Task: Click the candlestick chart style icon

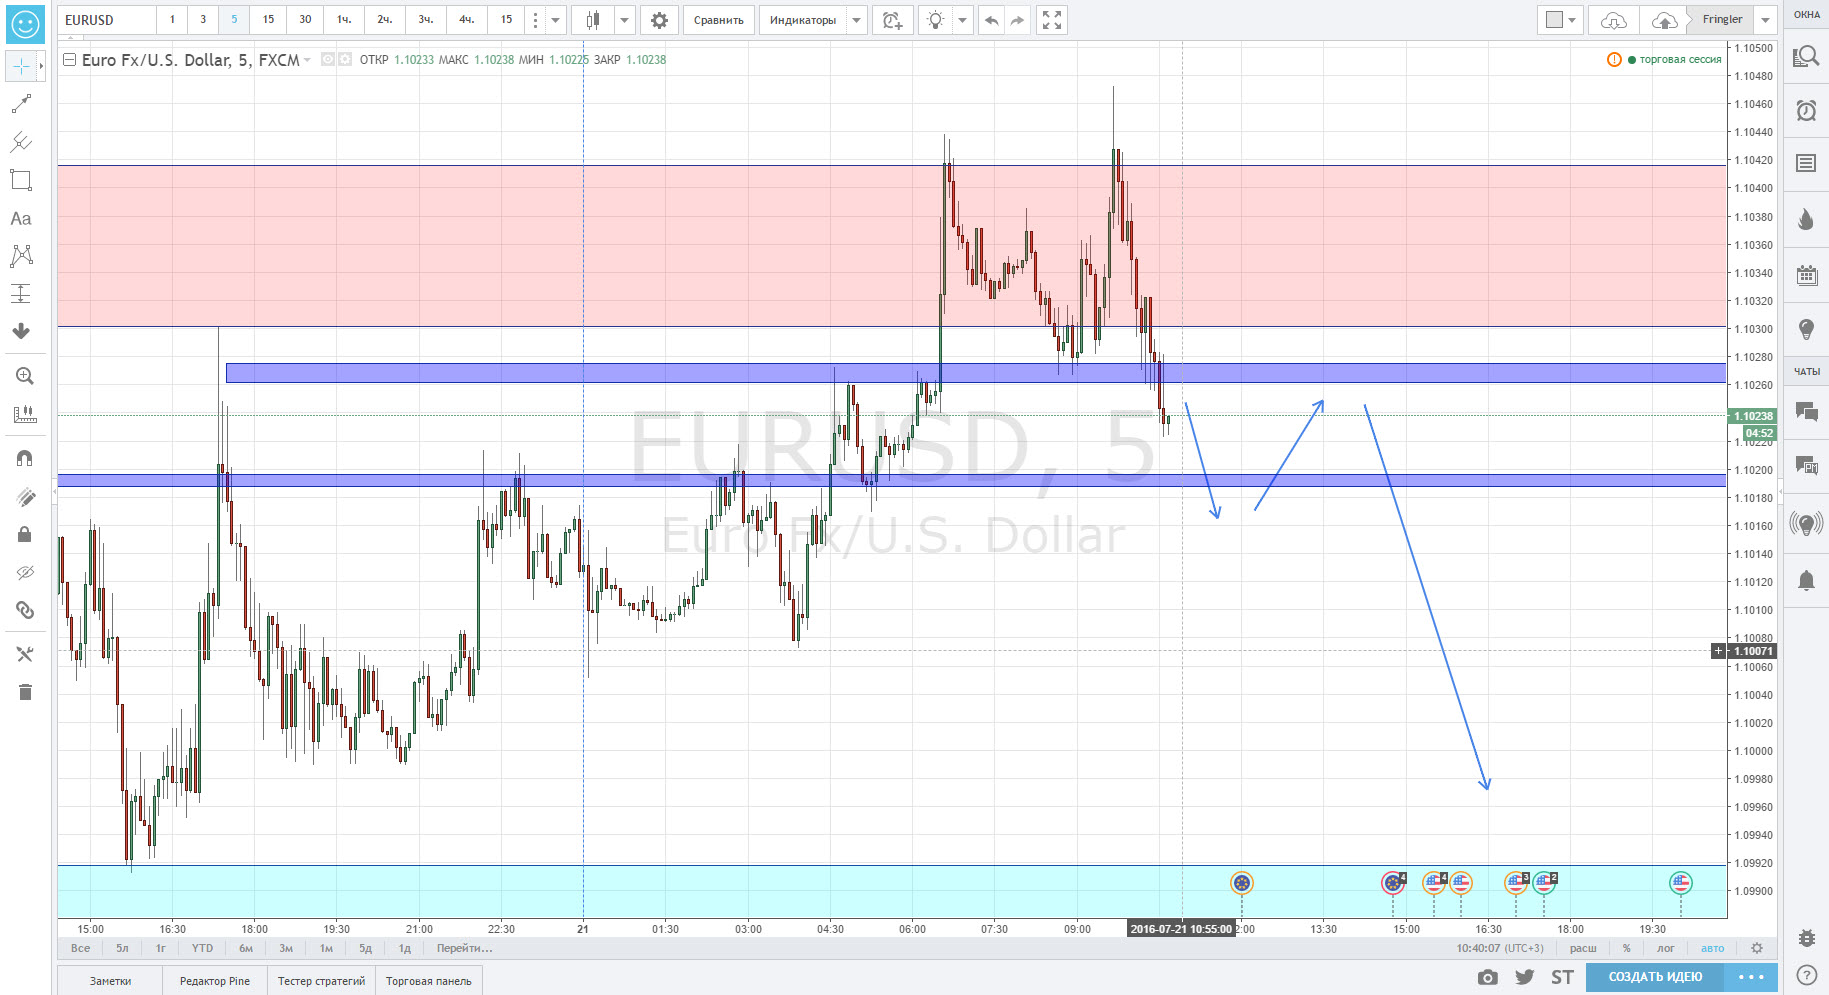Action: (x=593, y=20)
